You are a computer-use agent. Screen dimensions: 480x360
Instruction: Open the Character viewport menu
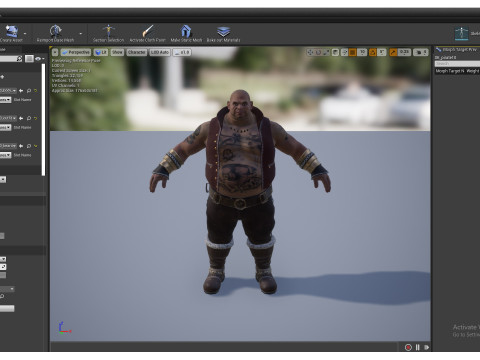[136, 52]
